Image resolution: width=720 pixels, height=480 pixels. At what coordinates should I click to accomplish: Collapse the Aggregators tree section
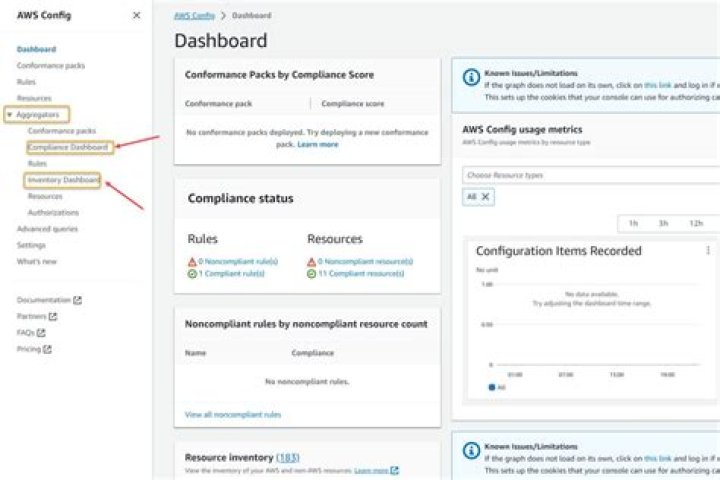tap(9, 115)
